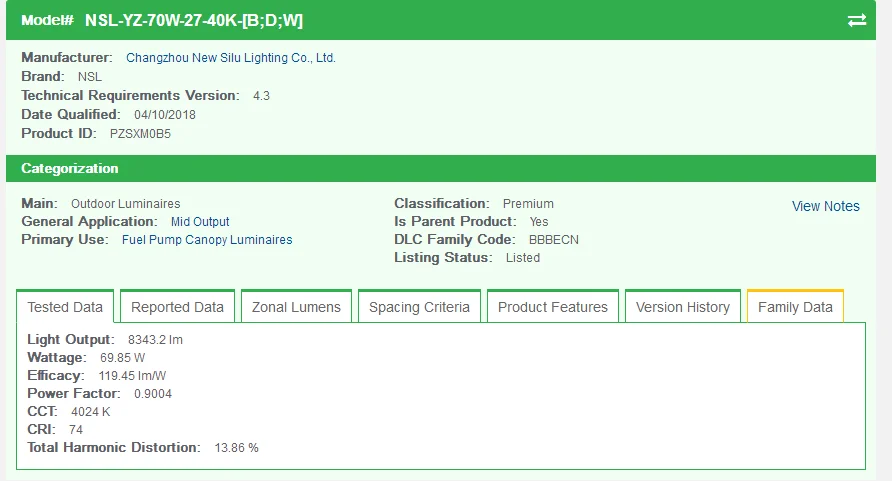Image resolution: width=892 pixels, height=481 pixels.
Task: Click the Light Output value 8343.2 lm
Action: [x=155, y=340]
